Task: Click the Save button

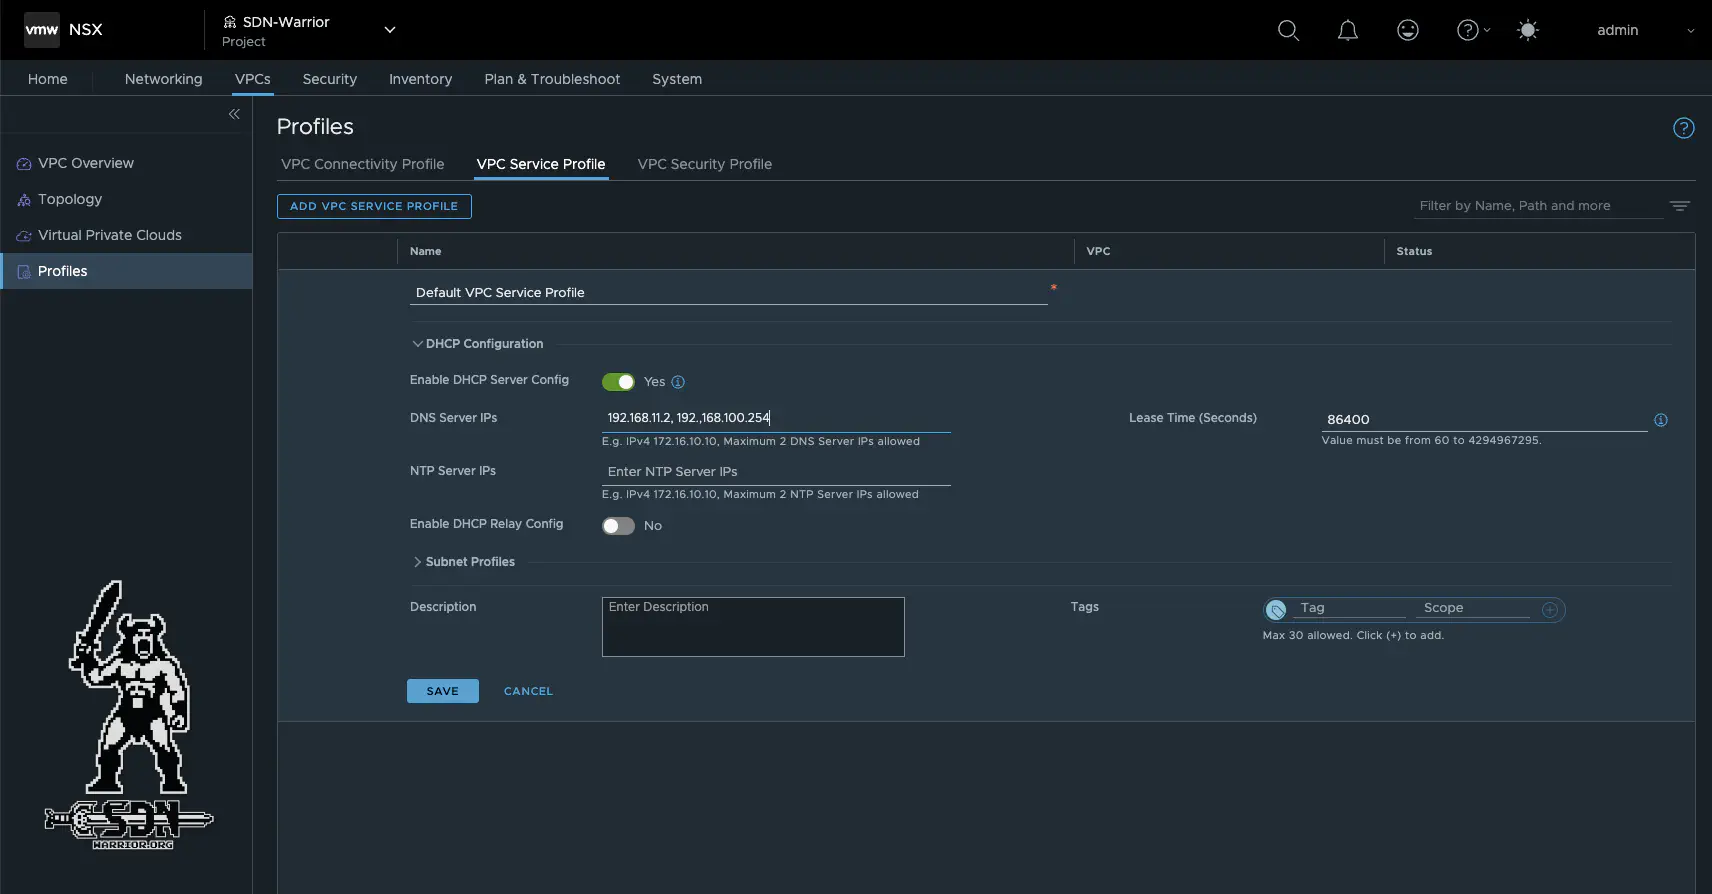Action: [x=442, y=691]
